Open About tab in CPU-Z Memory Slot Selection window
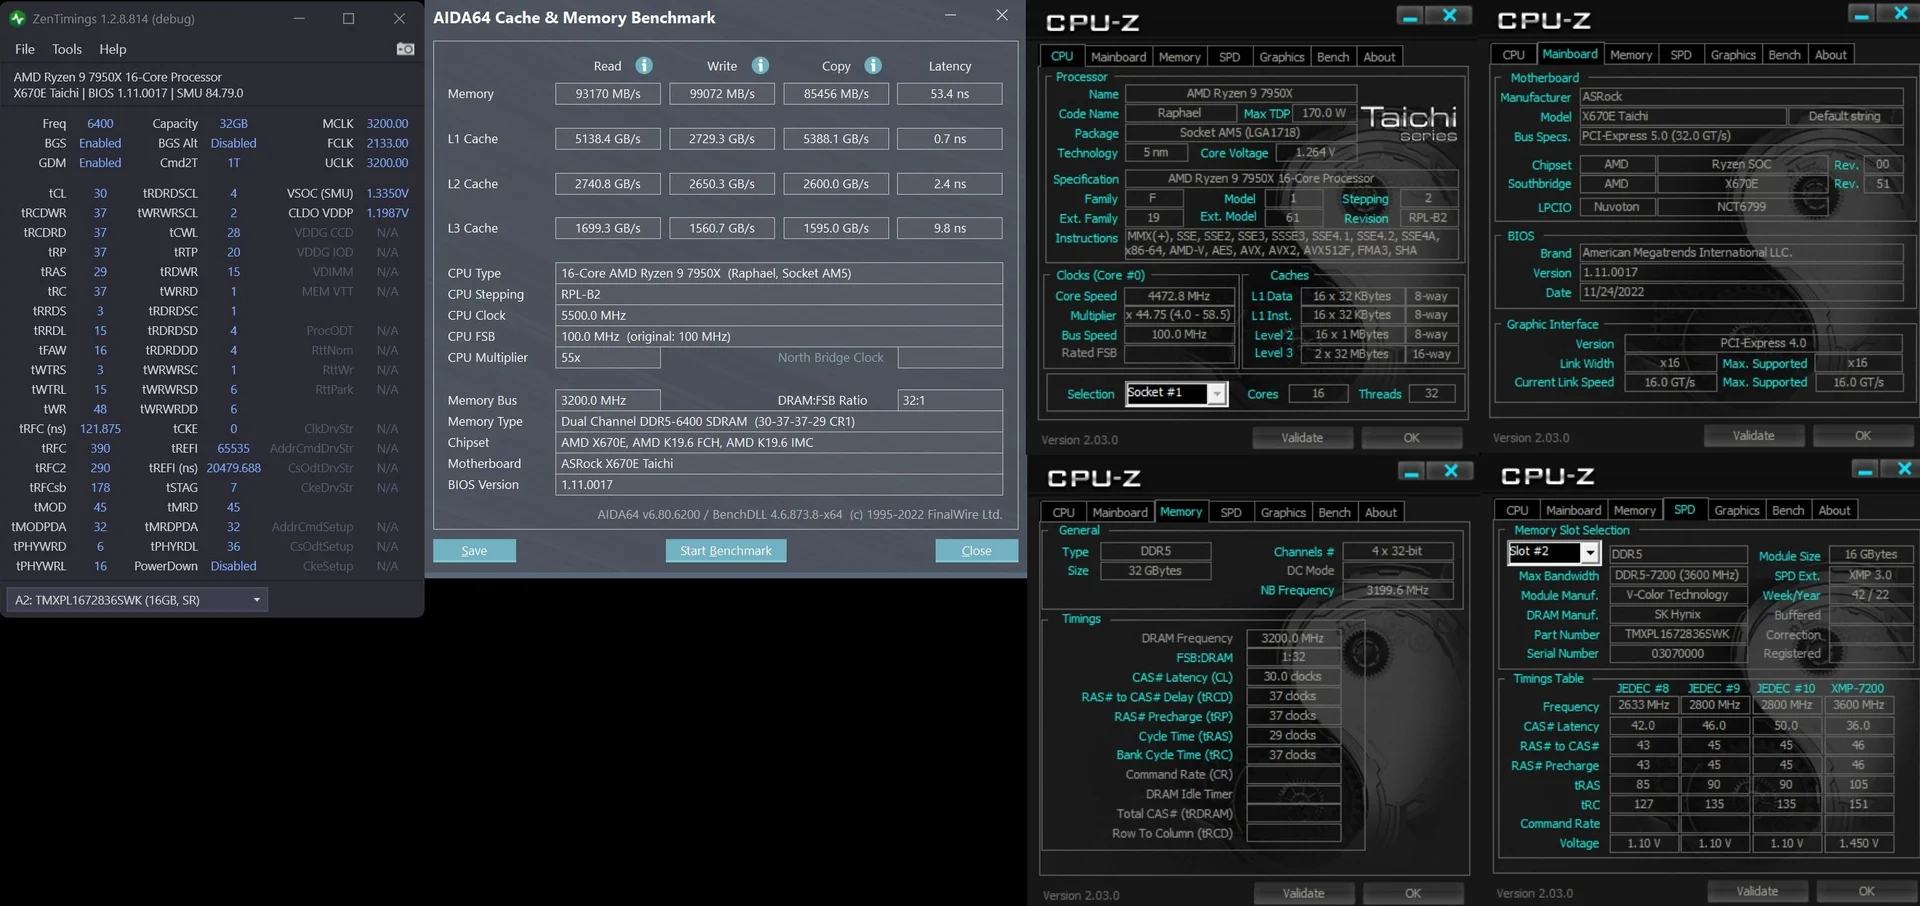Image resolution: width=1920 pixels, height=906 pixels. (1835, 510)
